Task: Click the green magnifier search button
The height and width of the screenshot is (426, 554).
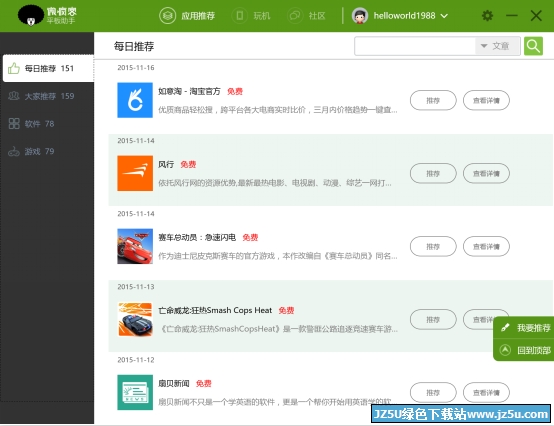Action: pos(533,46)
